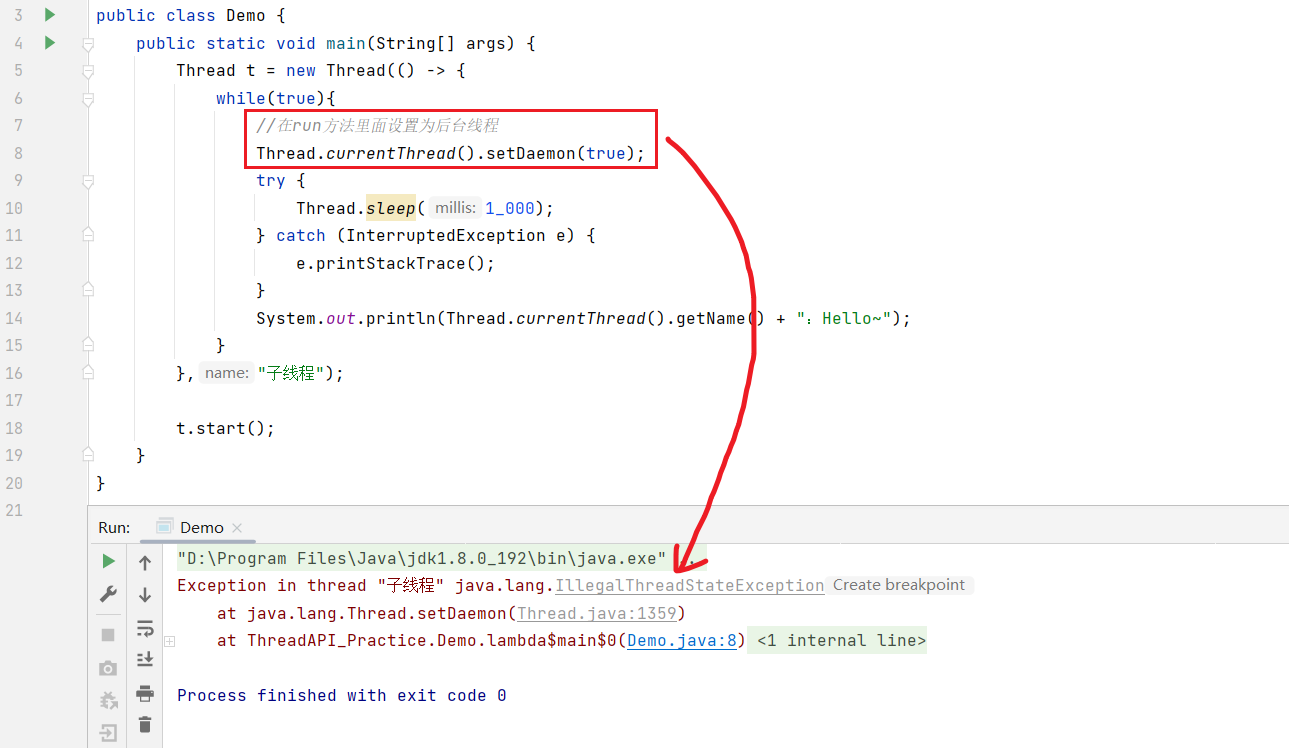Navigate to Demo.java:8 link
The image size is (1289, 748).
(682, 641)
